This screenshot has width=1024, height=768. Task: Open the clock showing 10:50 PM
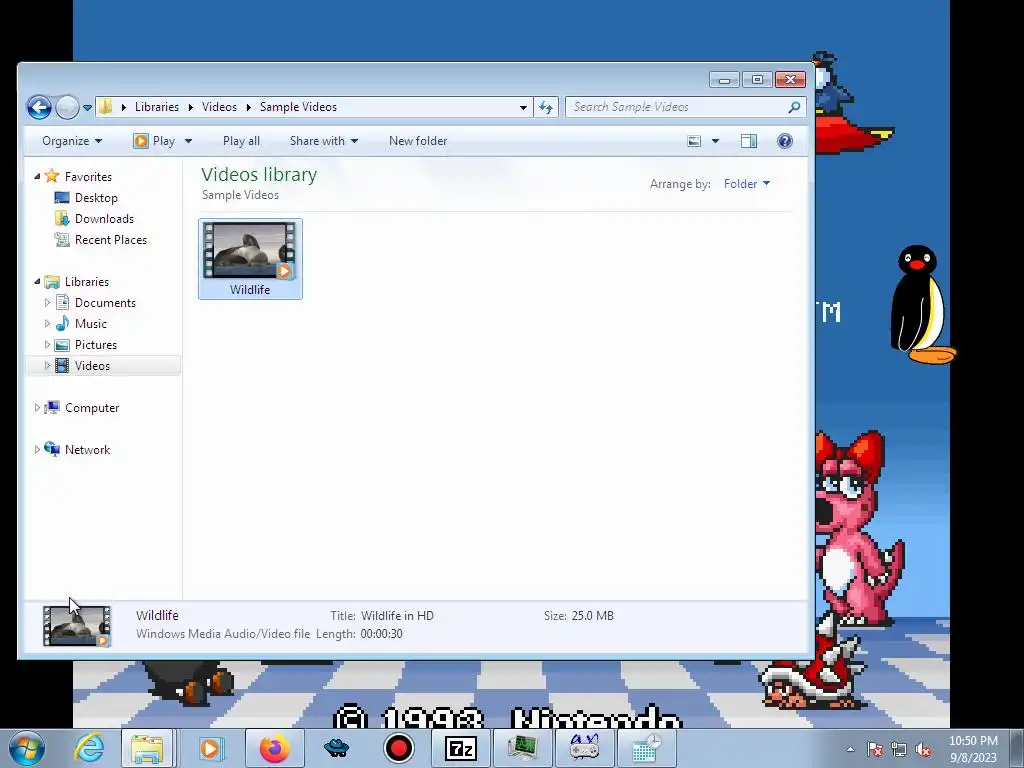pyautogui.click(x=973, y=749)
